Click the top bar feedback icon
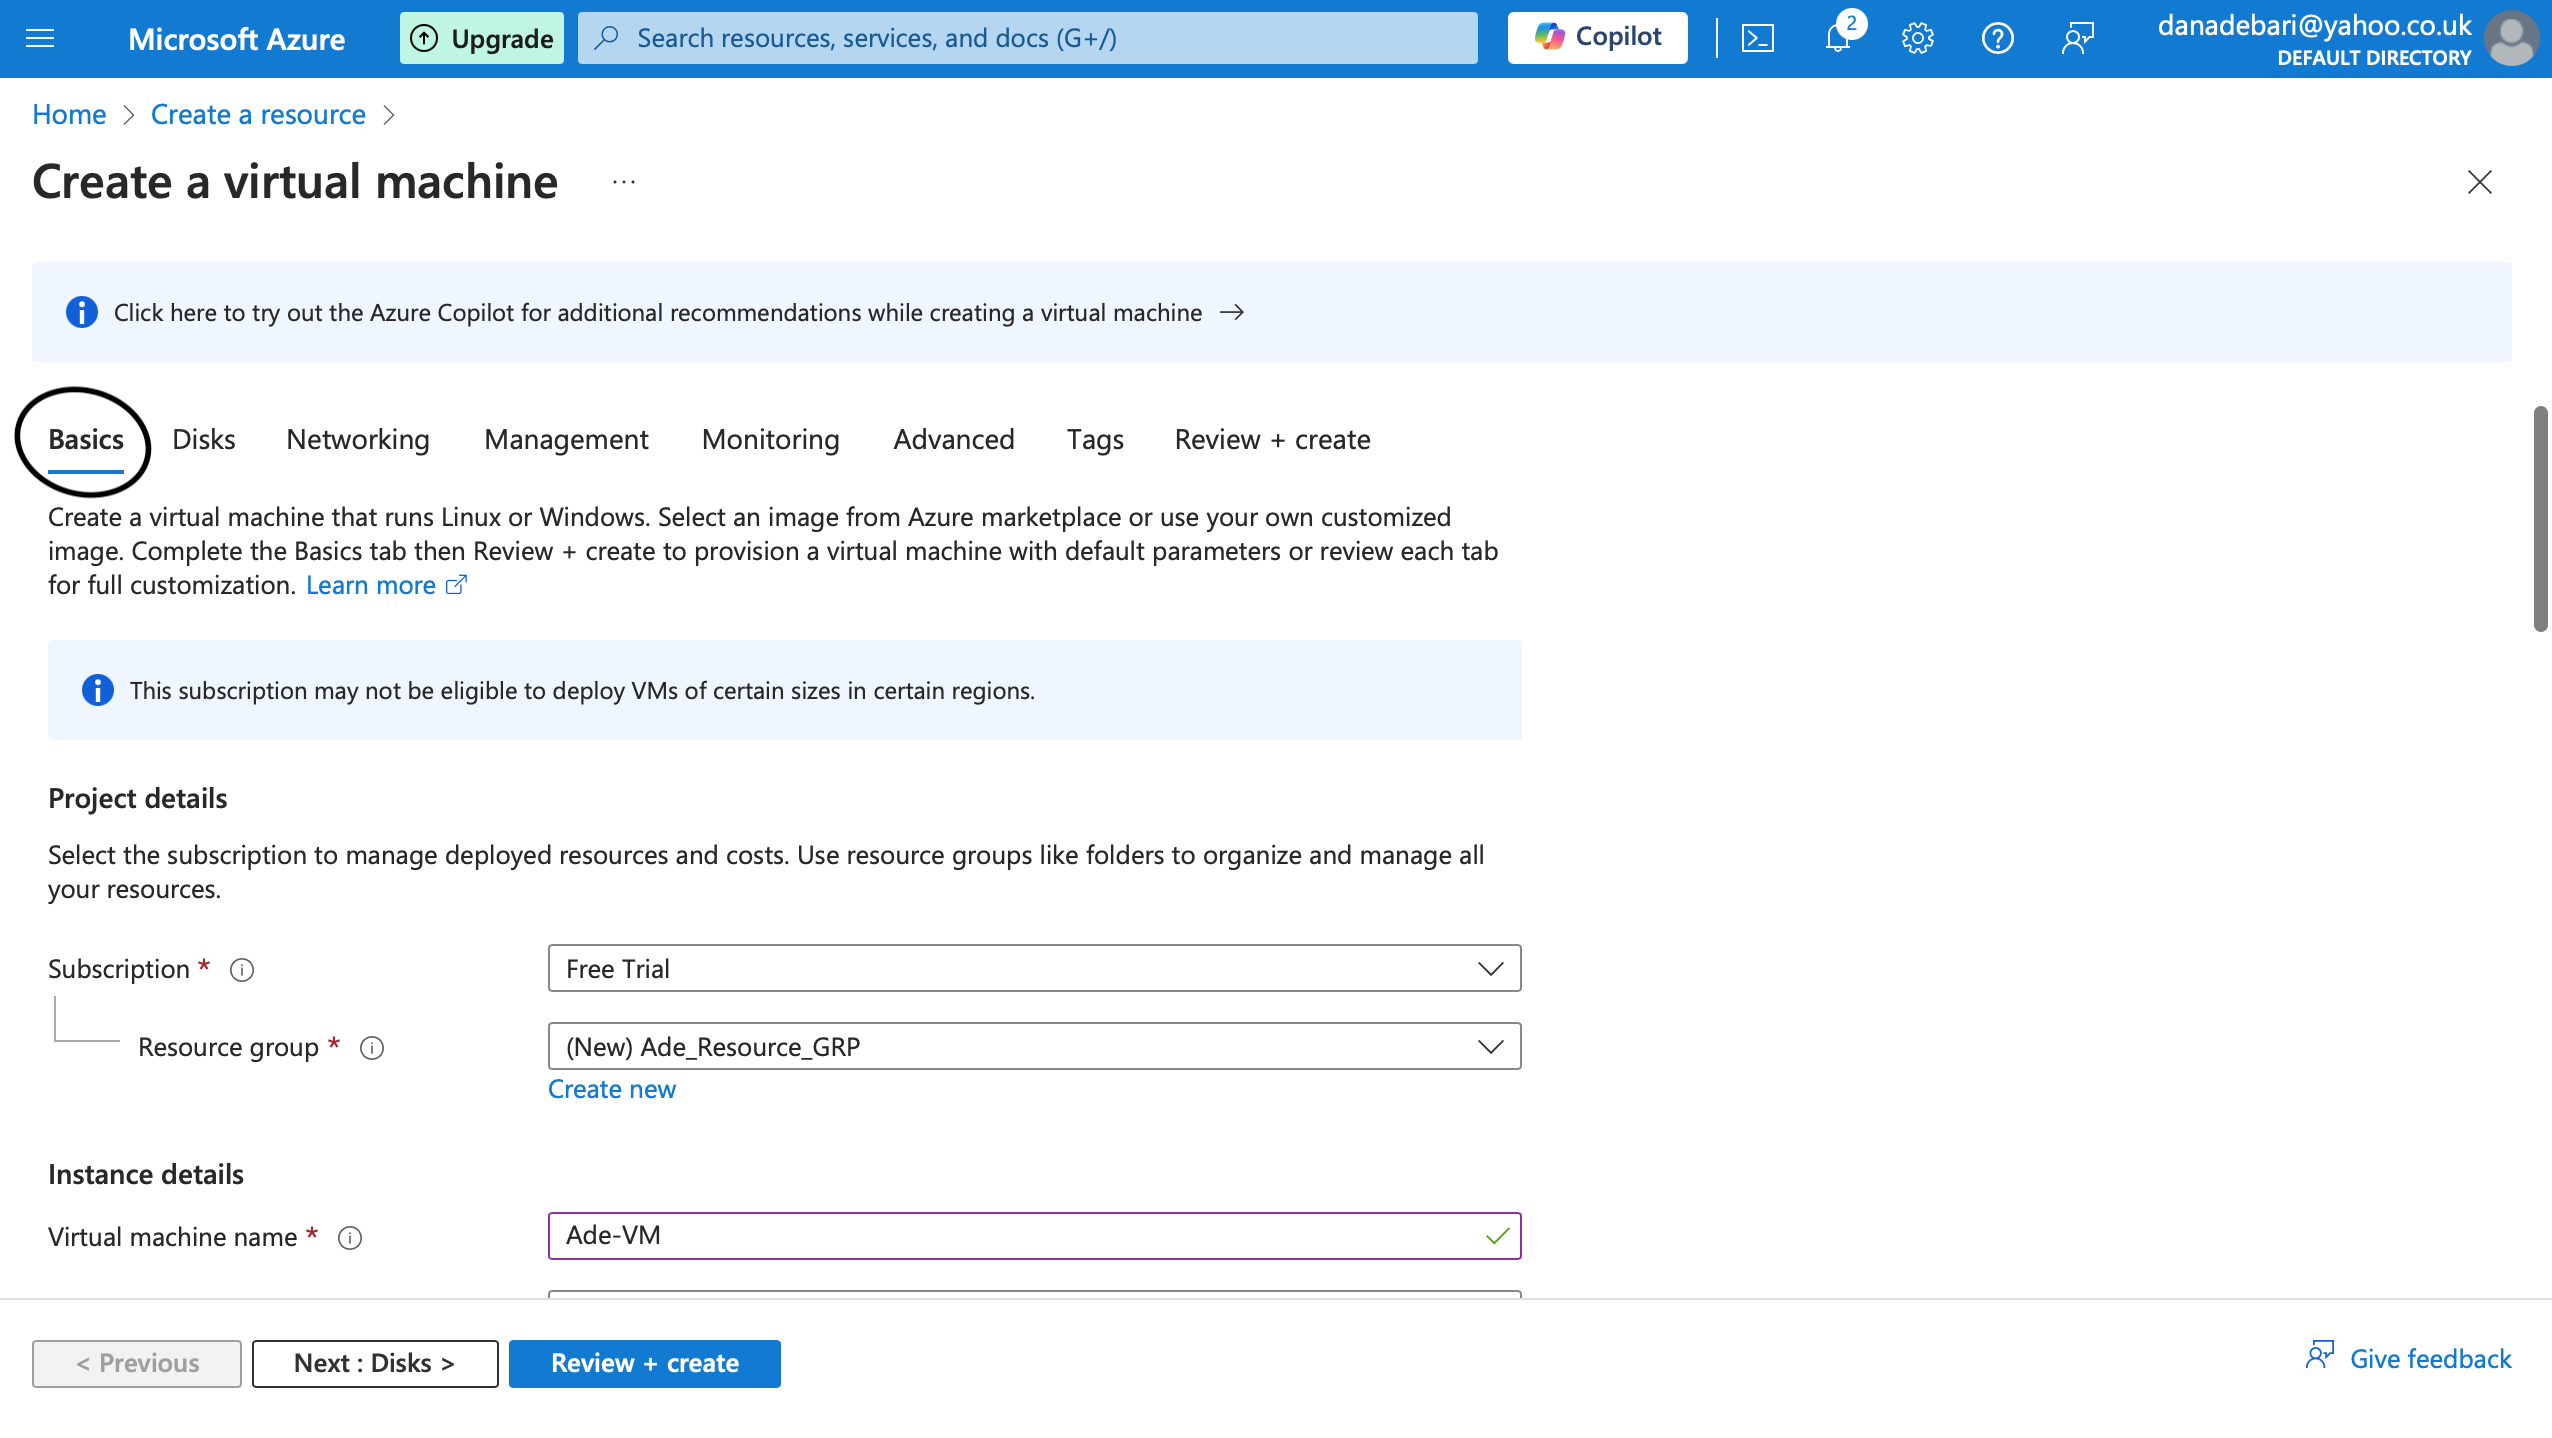This screenshot has height=1438, width=2552. [x=2077, y=38]
